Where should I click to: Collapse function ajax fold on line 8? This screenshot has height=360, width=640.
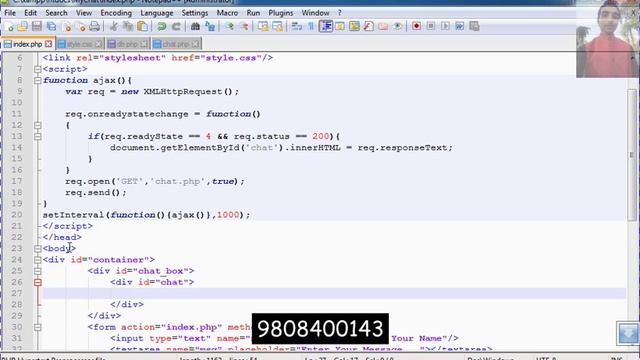[x=38, y=80]
